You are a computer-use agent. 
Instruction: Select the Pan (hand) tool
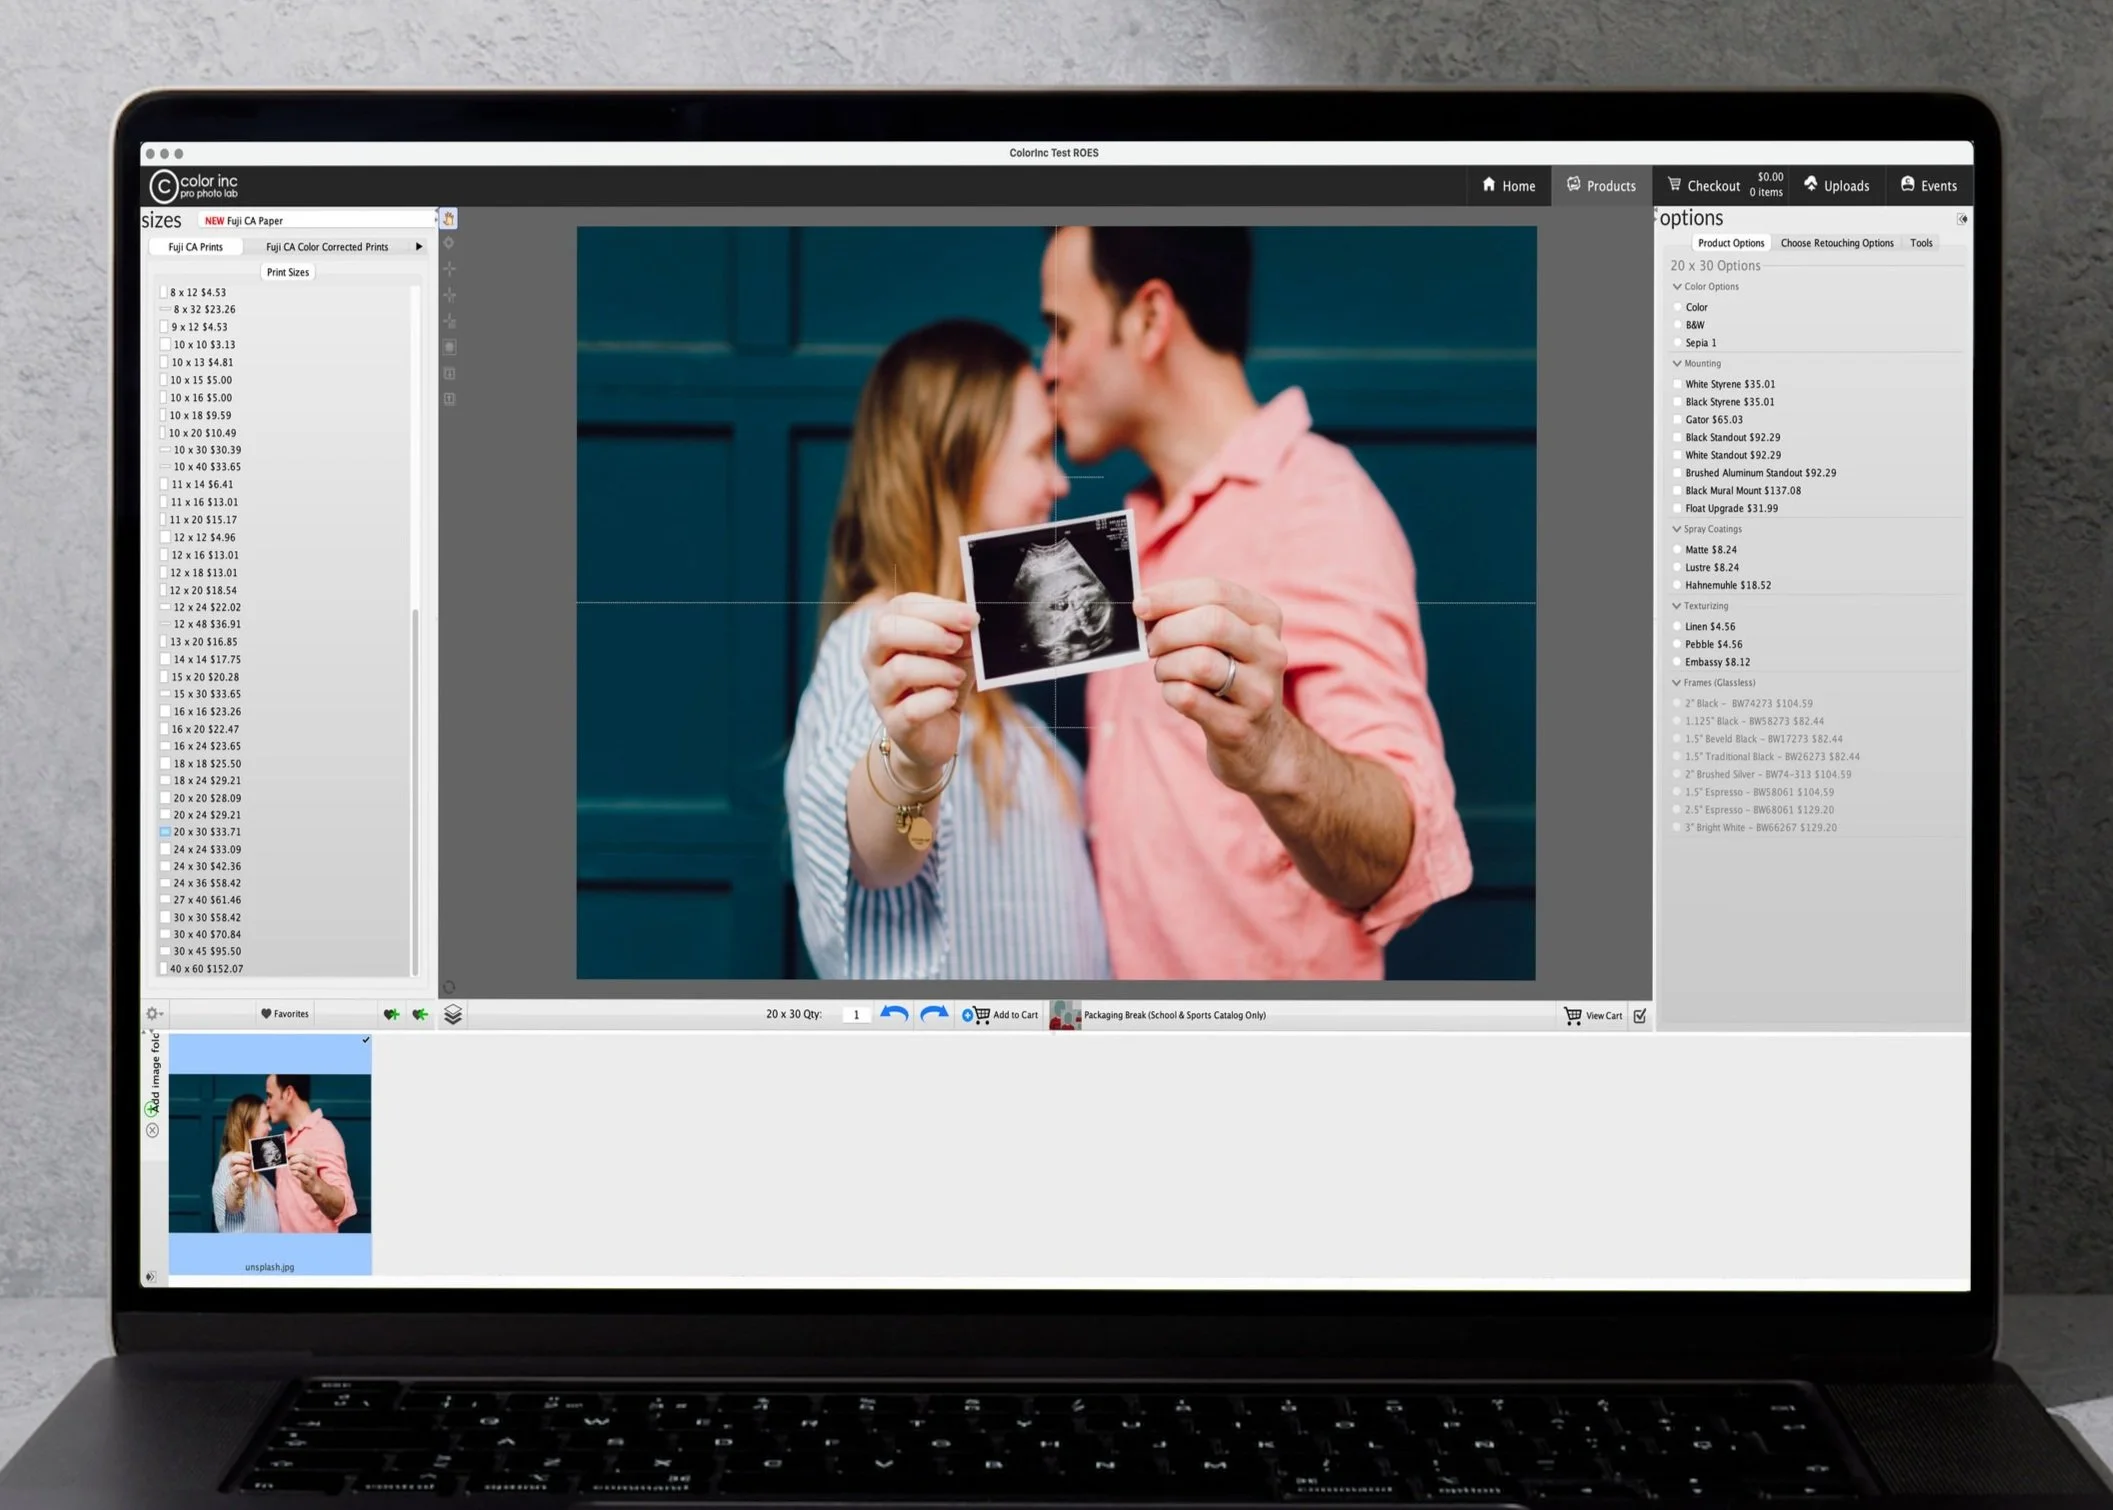pyautogui.click(x=449, y=219)
